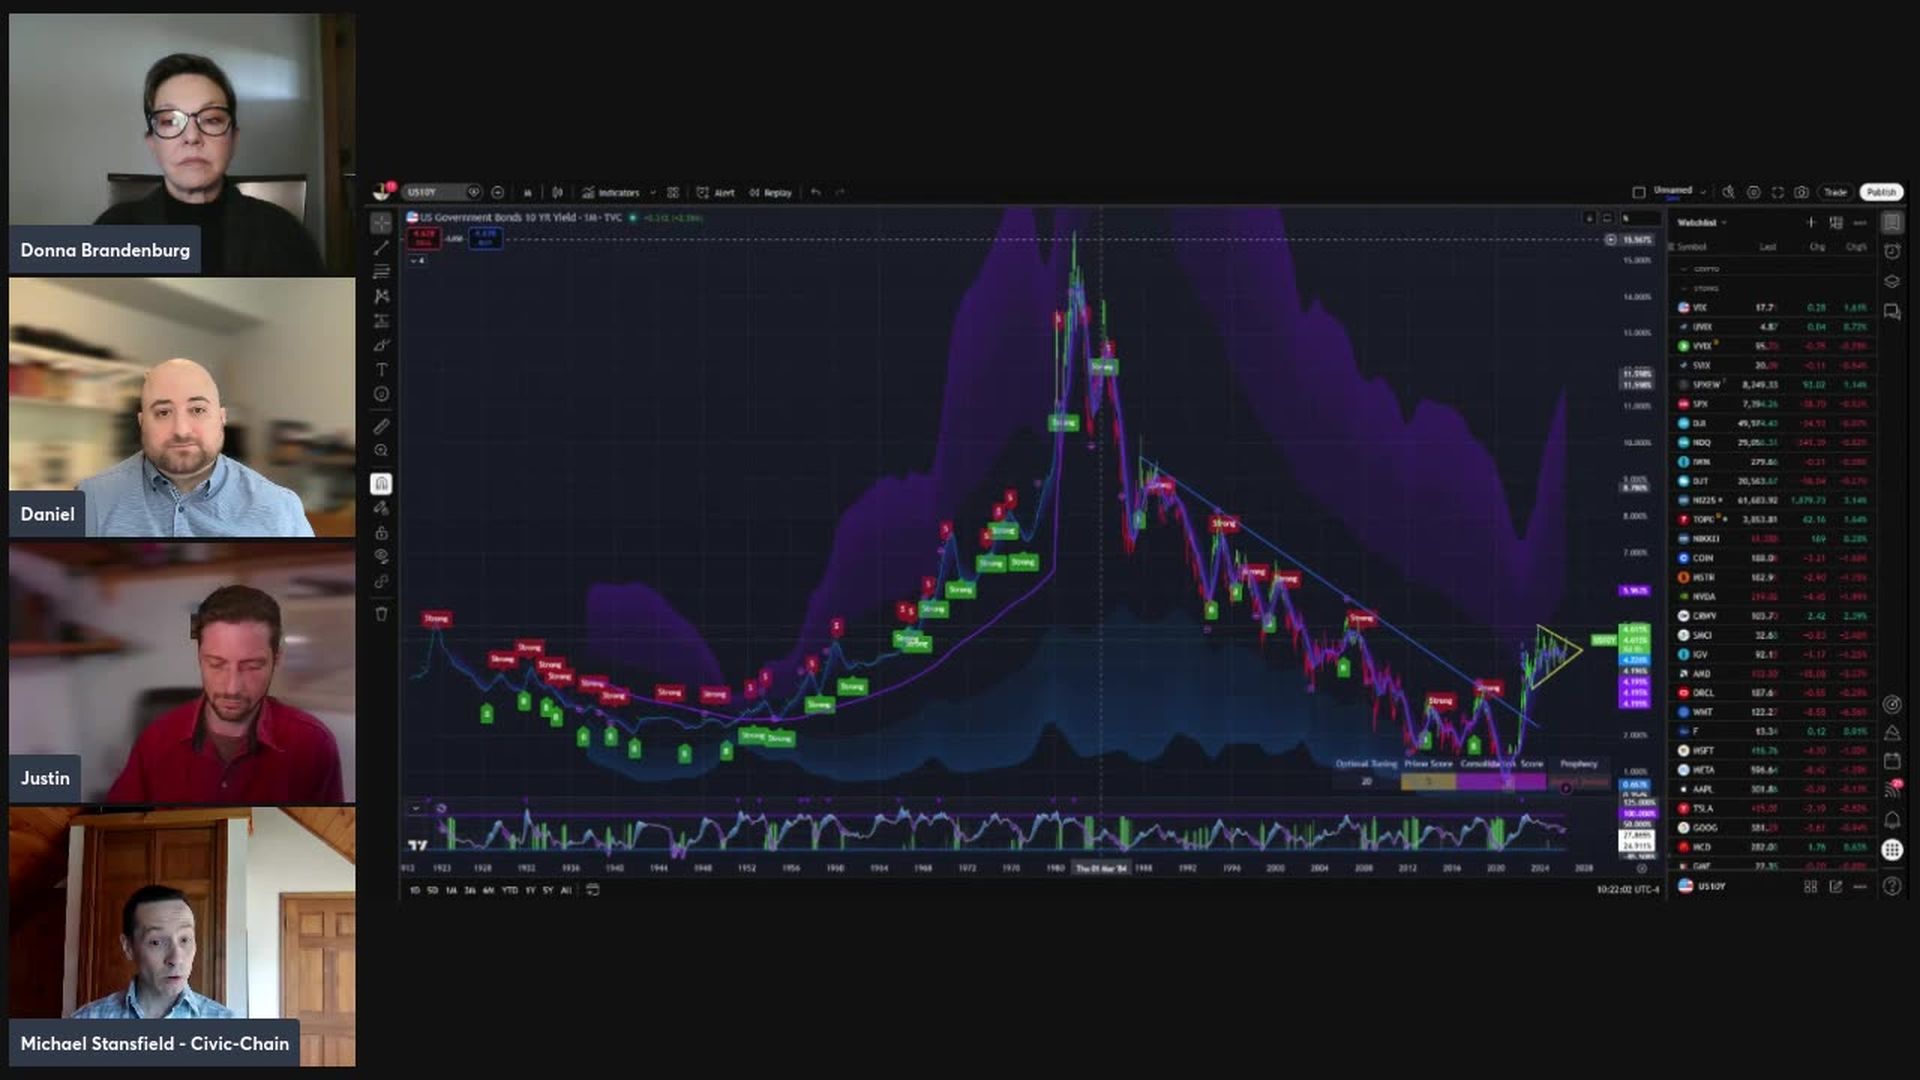
Task: Select the text annotation tool
Action: [381, 369]
